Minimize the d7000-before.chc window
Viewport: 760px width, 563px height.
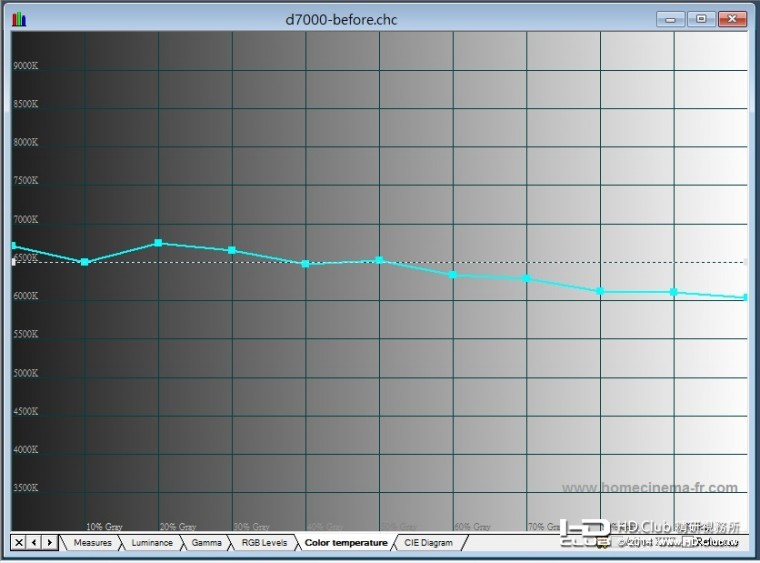pos(670,19)
